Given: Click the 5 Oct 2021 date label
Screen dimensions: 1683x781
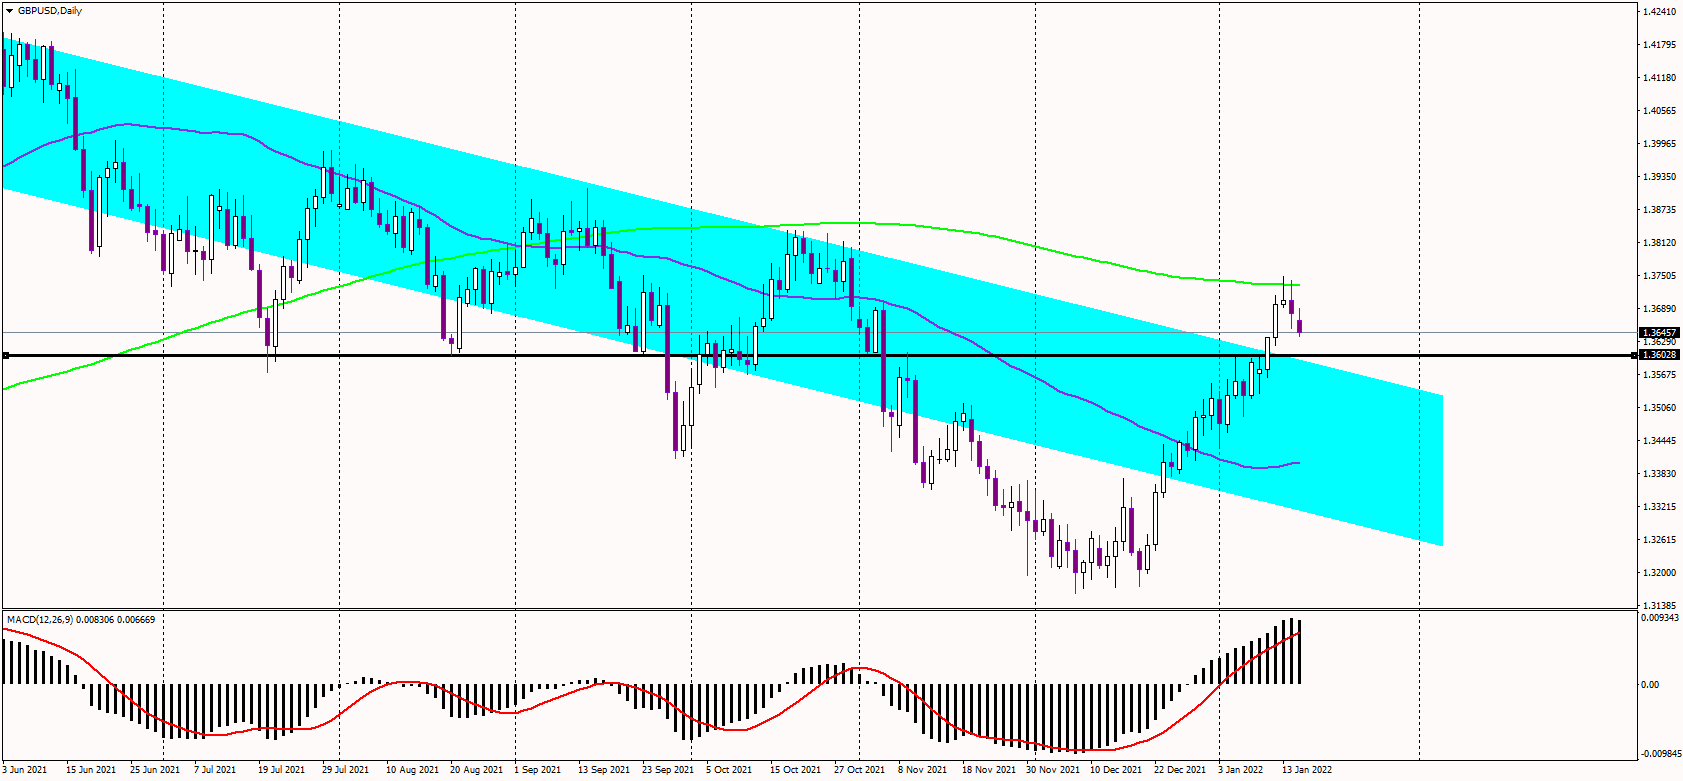Looking at the screenshot, I should [x=729, y=770].
